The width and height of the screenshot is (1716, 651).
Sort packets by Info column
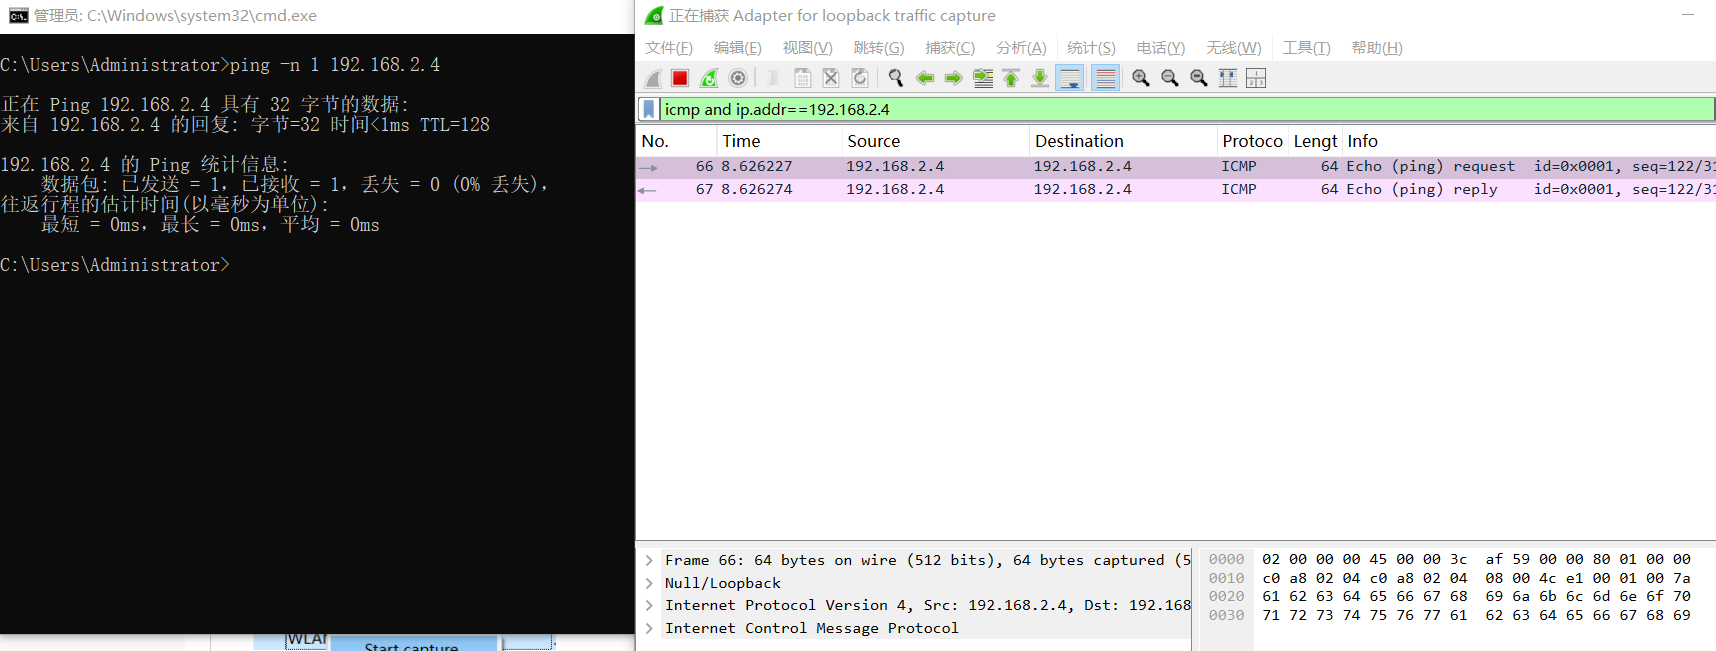pyautogui.click(x=1529, y=141)
